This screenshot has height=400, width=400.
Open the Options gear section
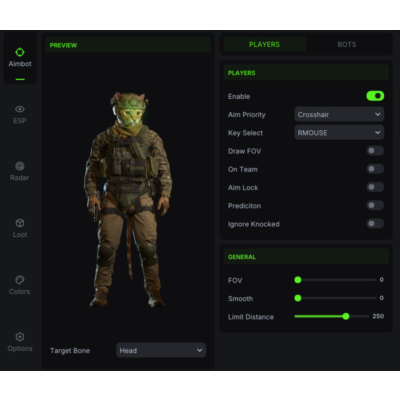pos(20,342)
